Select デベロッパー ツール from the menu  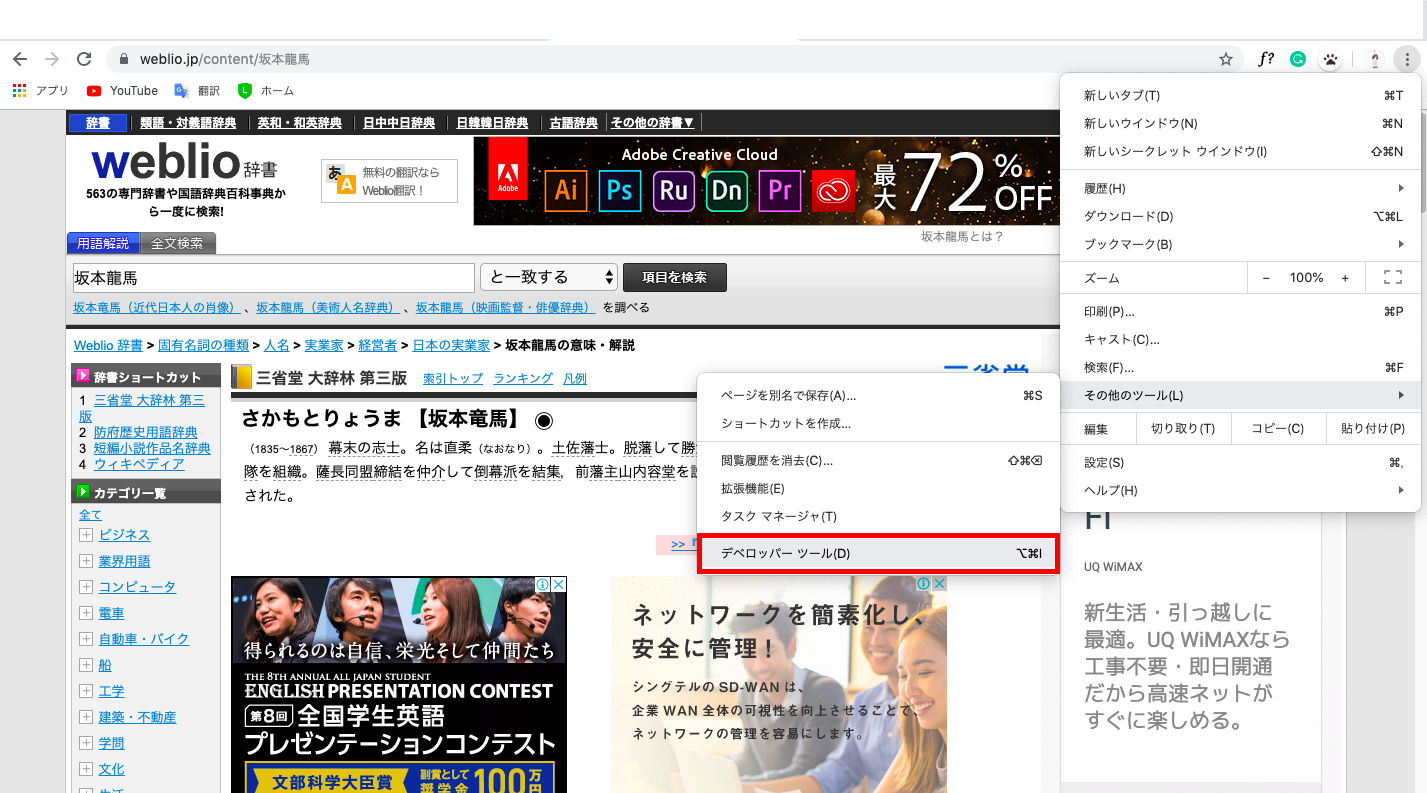[x=877, y=552]
